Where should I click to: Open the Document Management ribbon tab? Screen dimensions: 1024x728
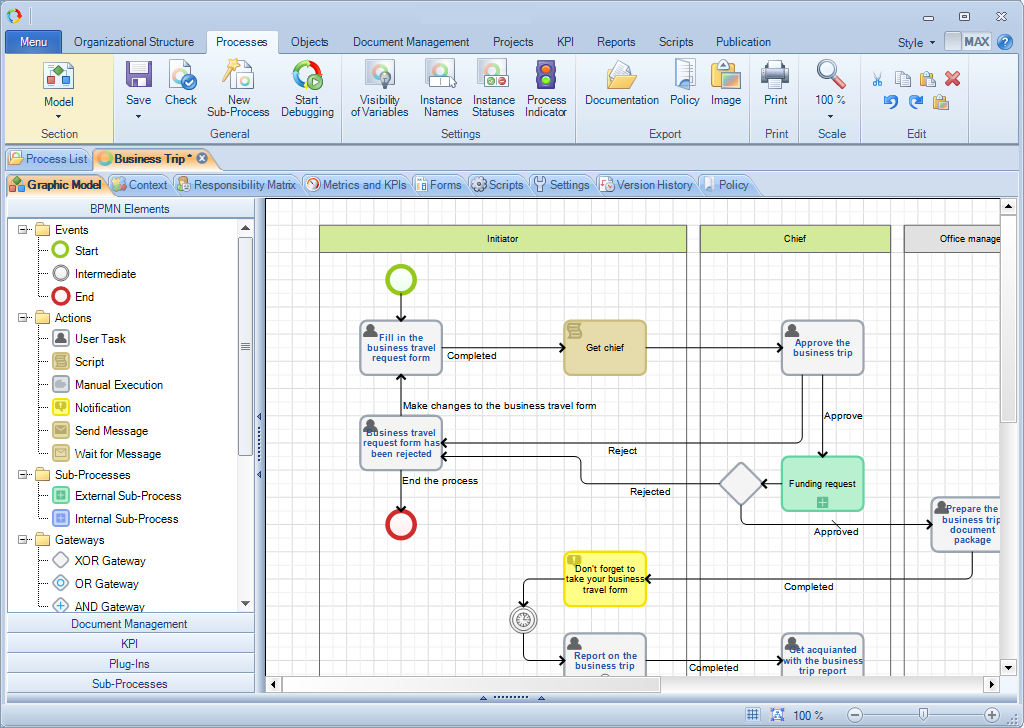click(x=411, y=42)
